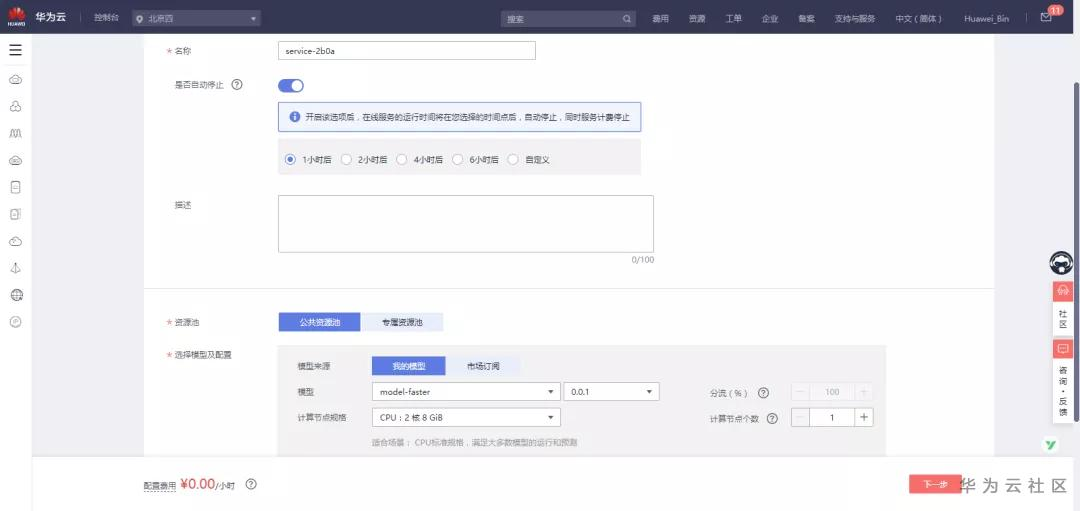The height and width of the screenshot is (511, 1080).
Task: Click help icon next to 配置费用 price
Action: click(251, 484)
